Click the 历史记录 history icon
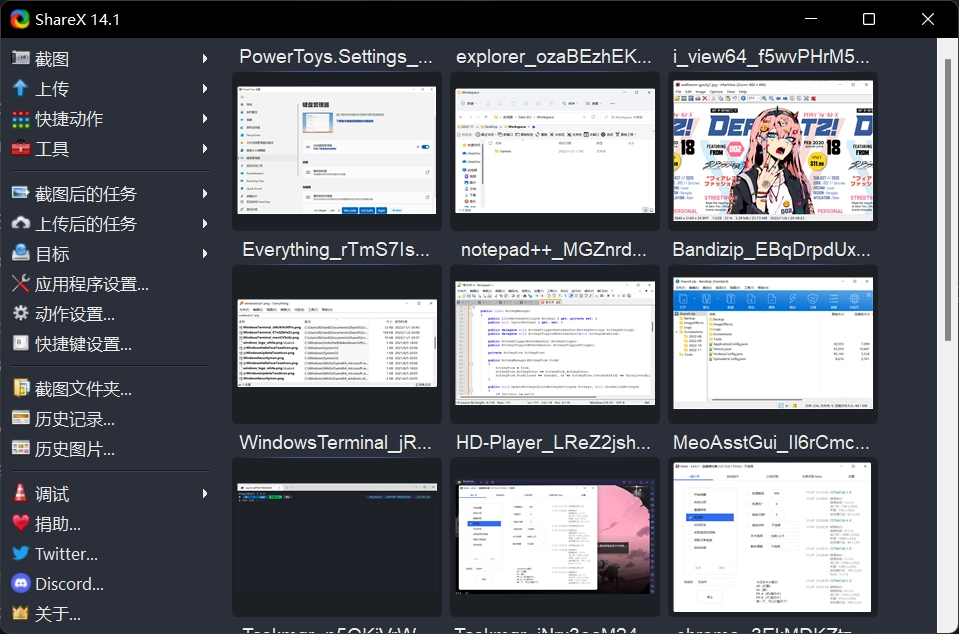 pyautogui.click(x=20, y=418)
